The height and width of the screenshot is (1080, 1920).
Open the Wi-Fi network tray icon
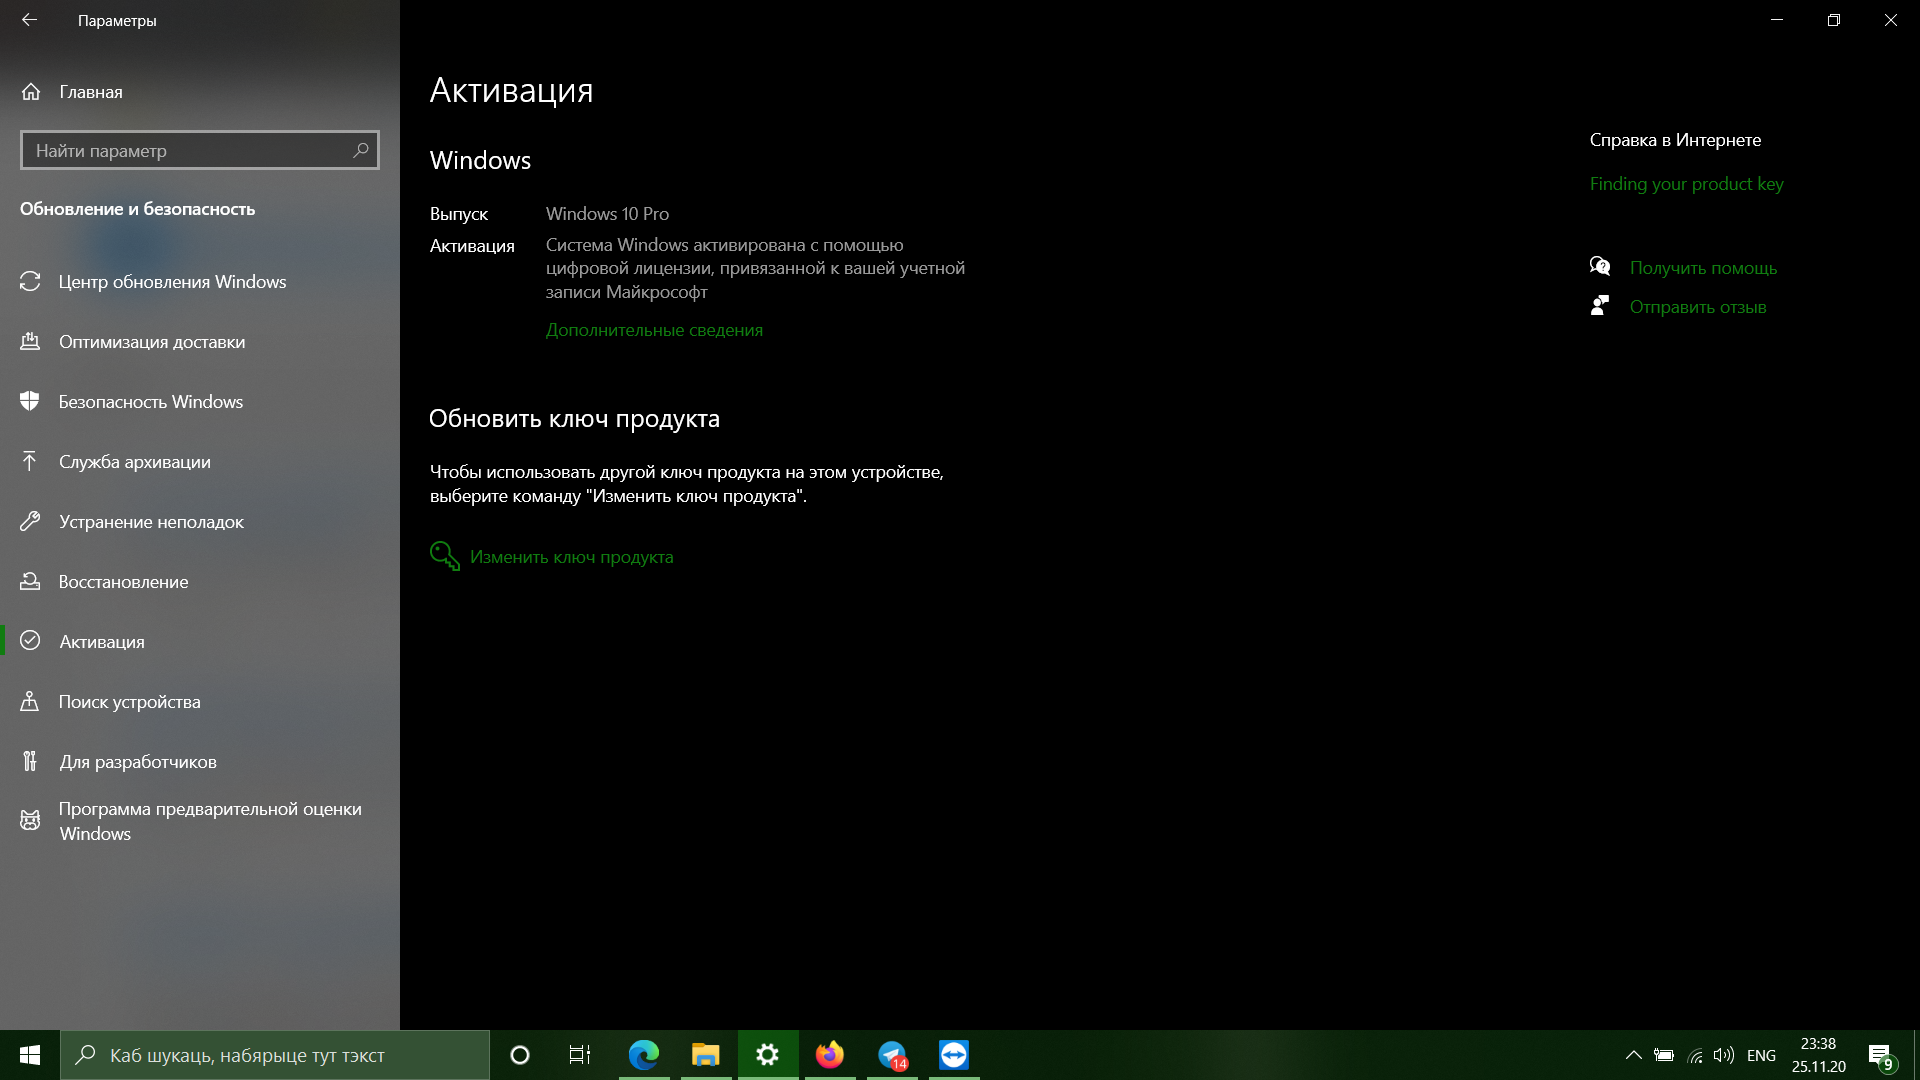click(x=1695, y=1055)
